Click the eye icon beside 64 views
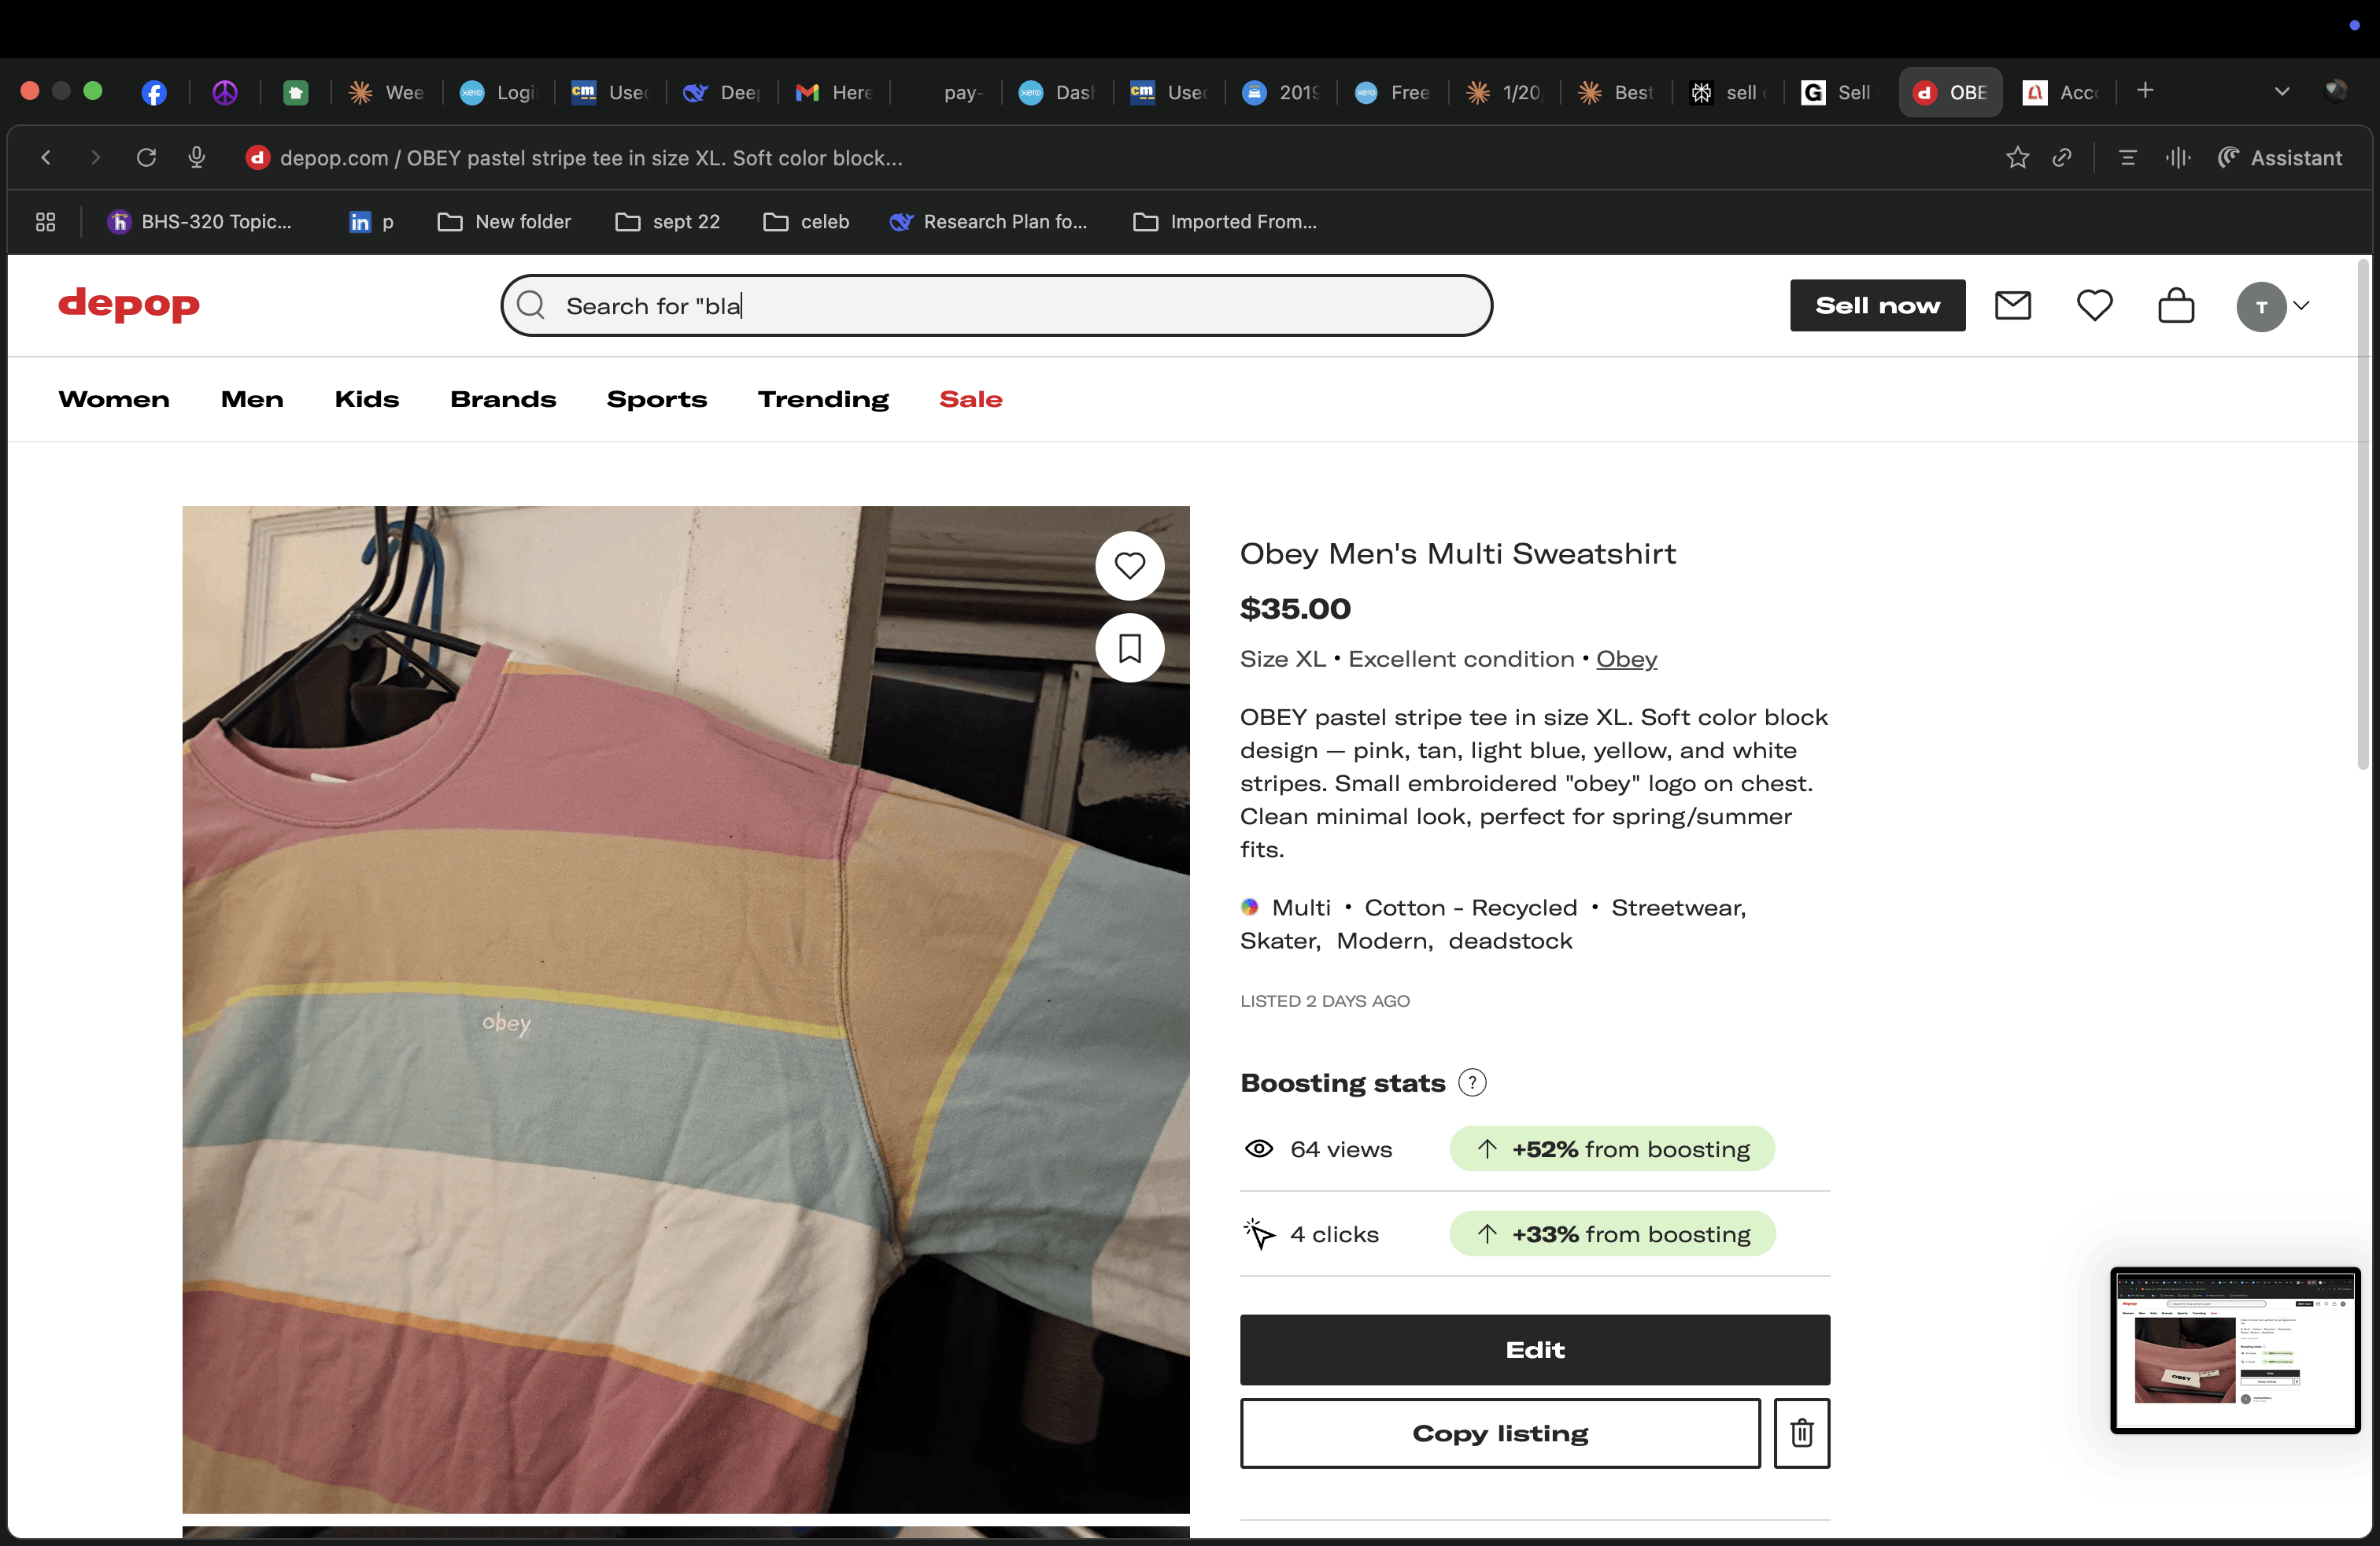This screenshot has width=2380, height=1546. click(x=1259, y=1149)
